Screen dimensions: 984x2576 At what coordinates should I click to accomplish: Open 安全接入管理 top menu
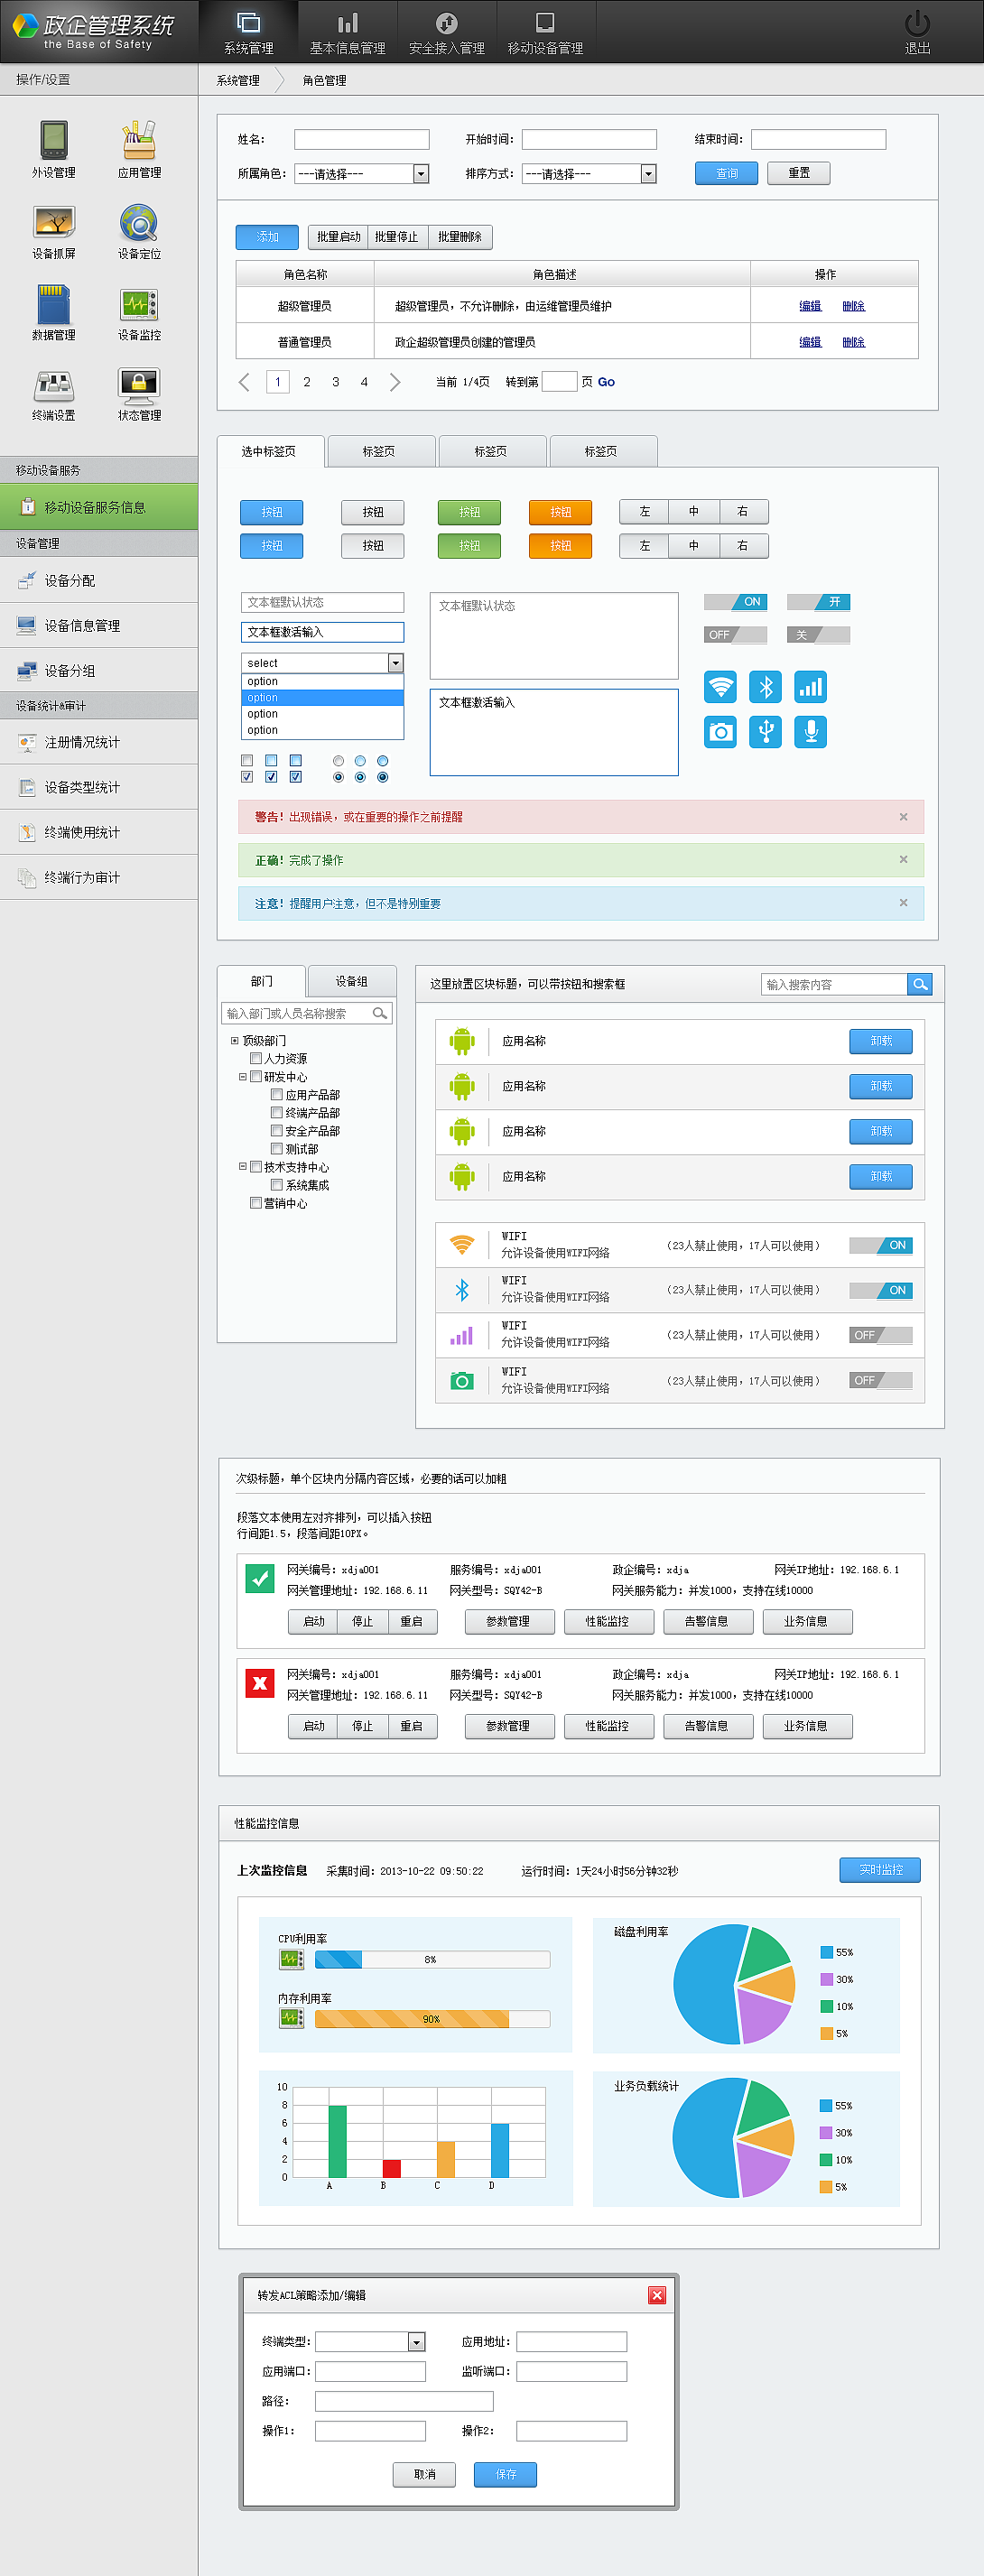click(446, 32)
